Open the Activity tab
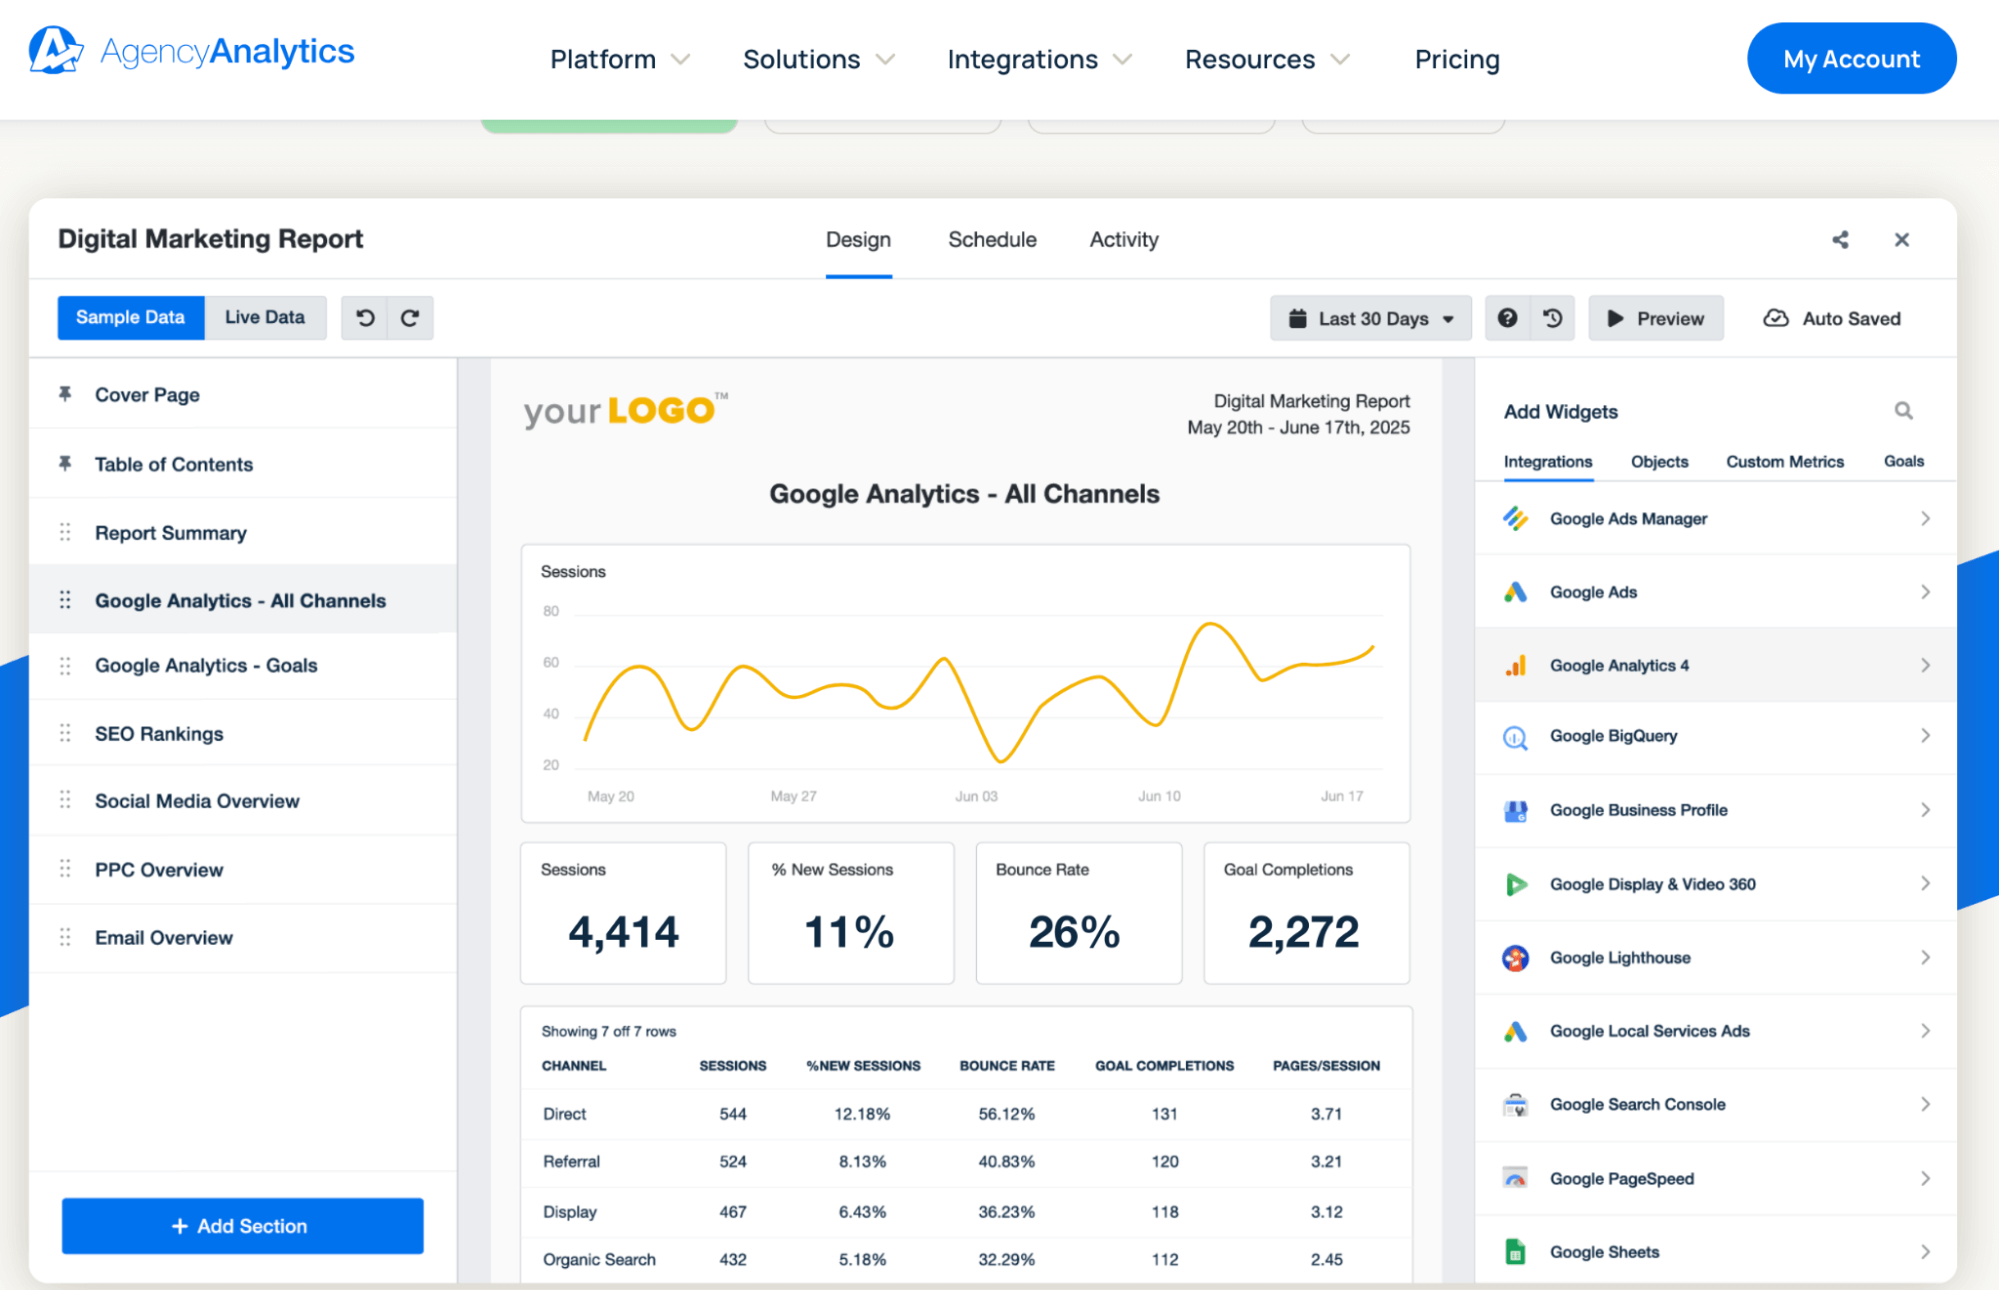Viewport: 1999px width, 1291px height. 1124,240
